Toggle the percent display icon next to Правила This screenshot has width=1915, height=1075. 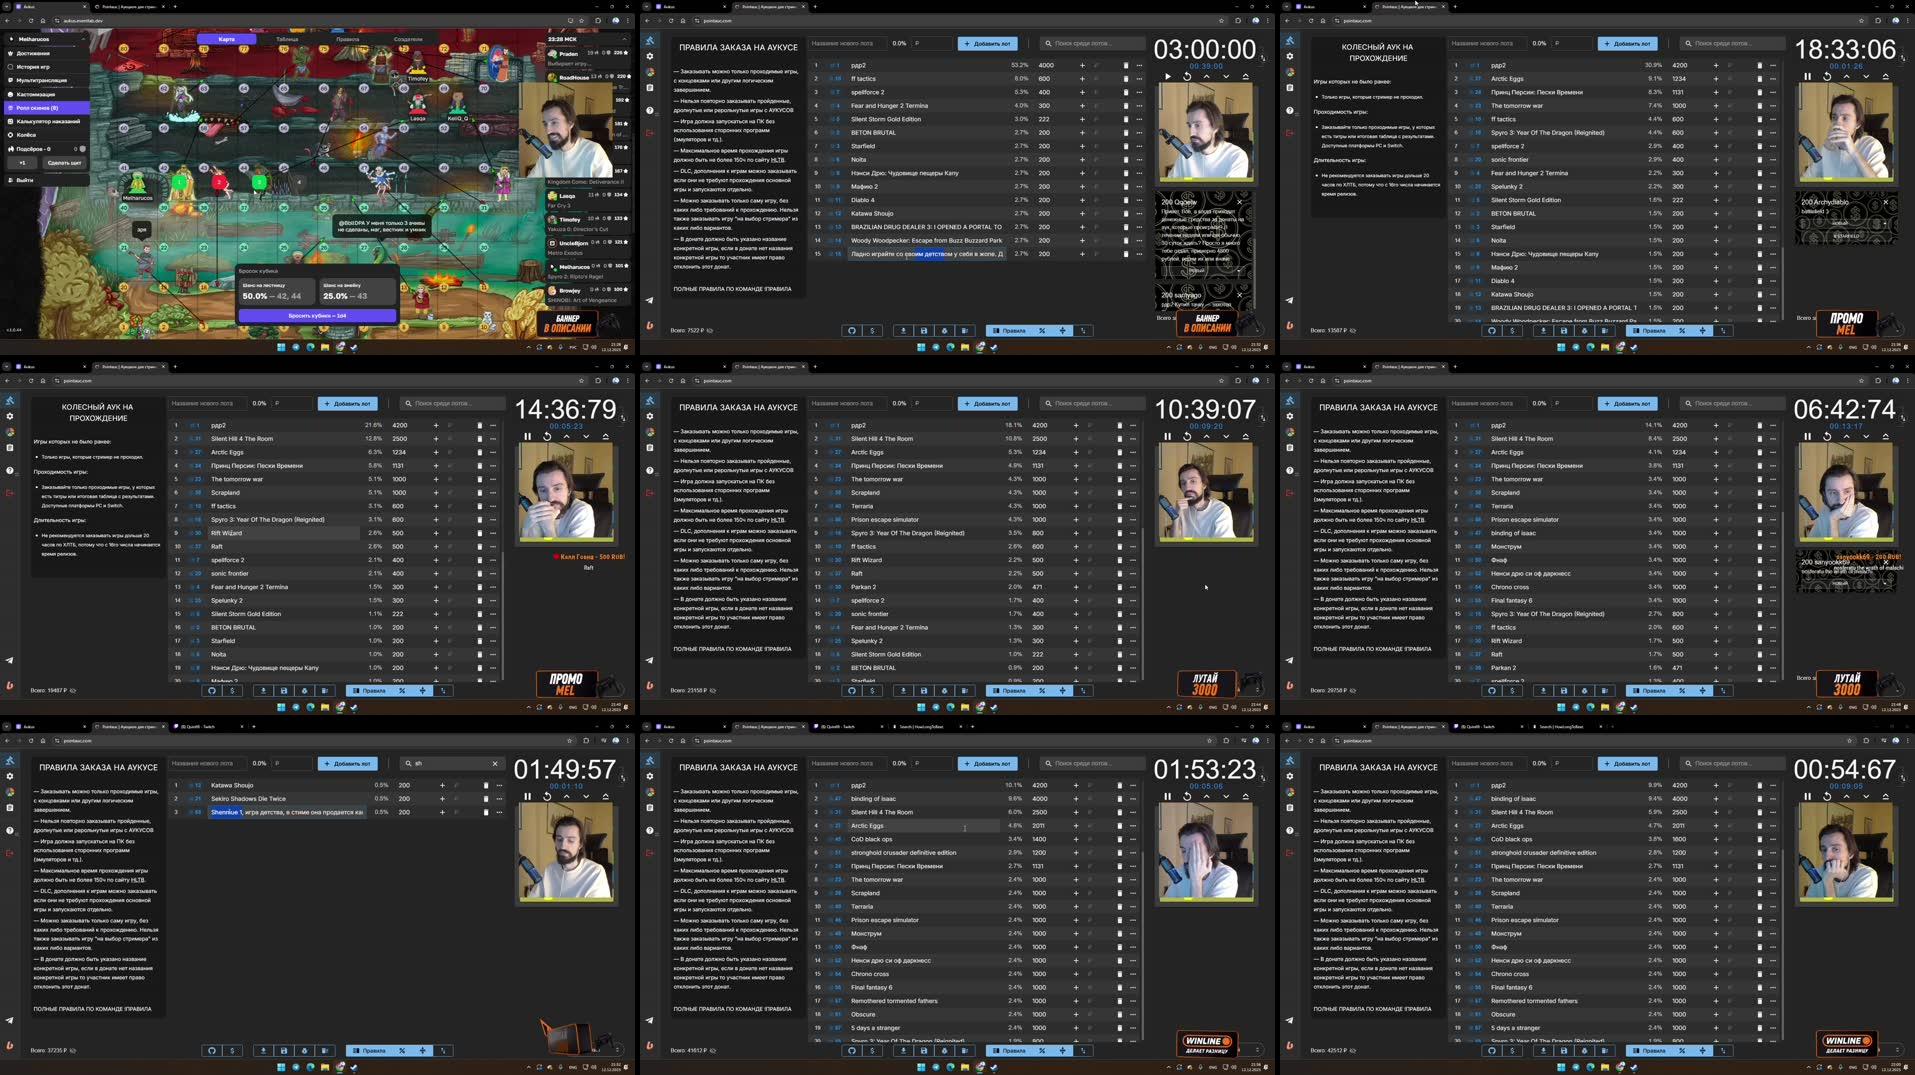1041,330
